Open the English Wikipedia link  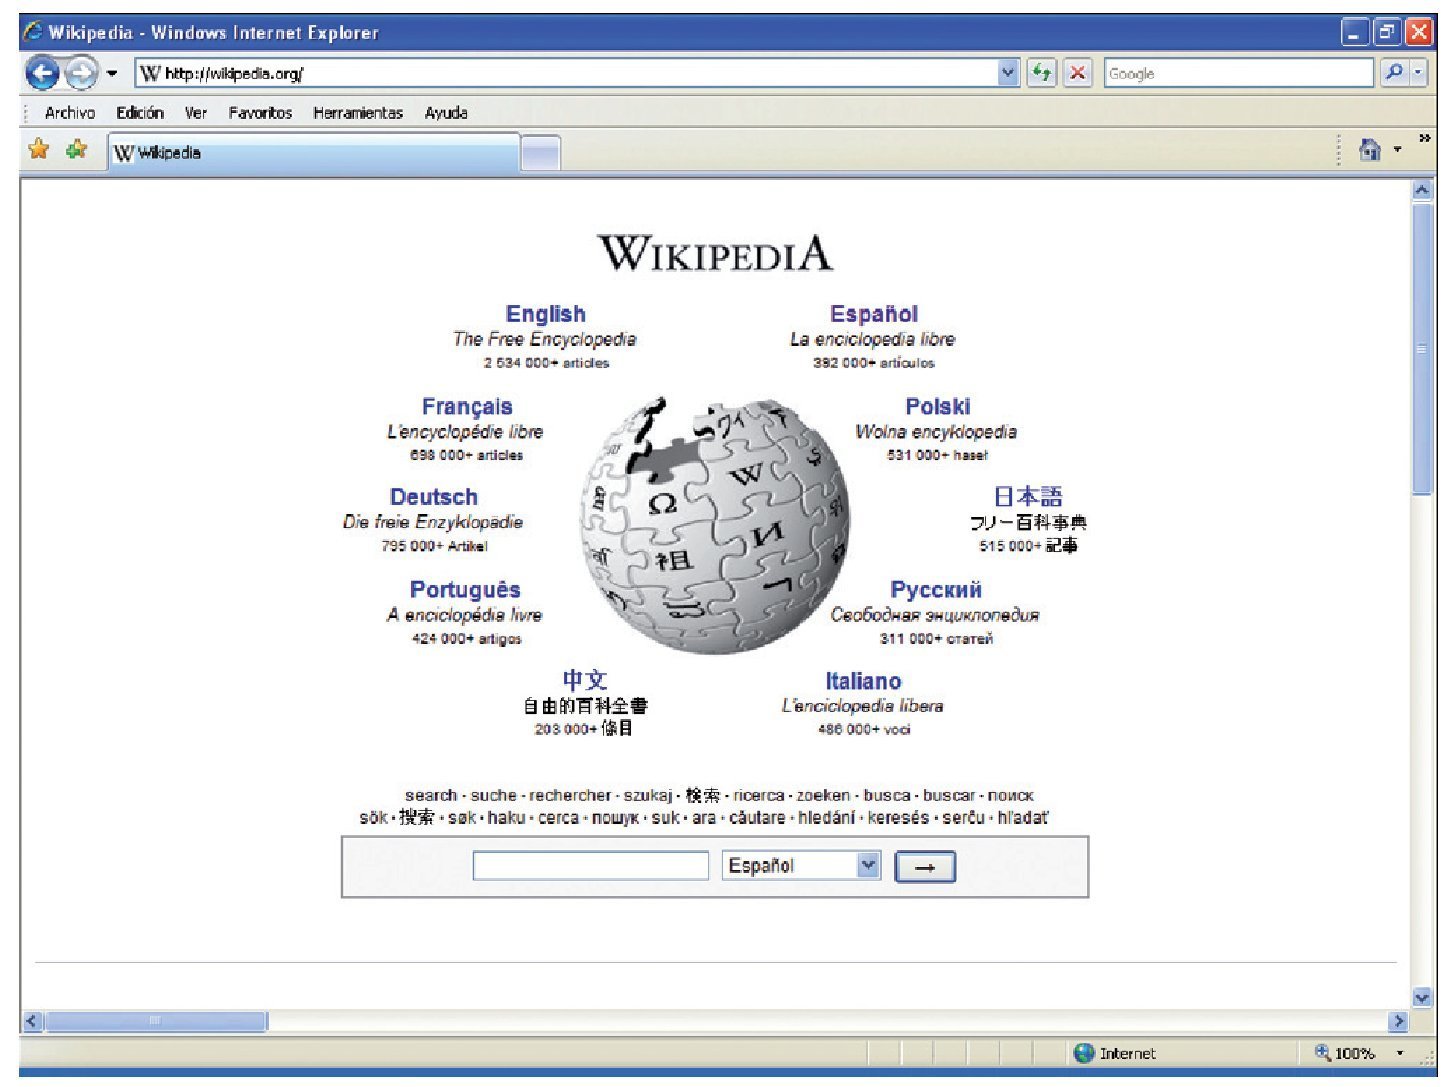545,314
